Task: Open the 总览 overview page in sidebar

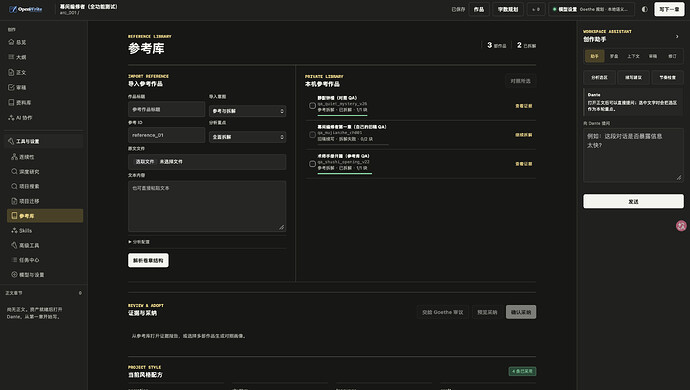Action: coord(18,42)
